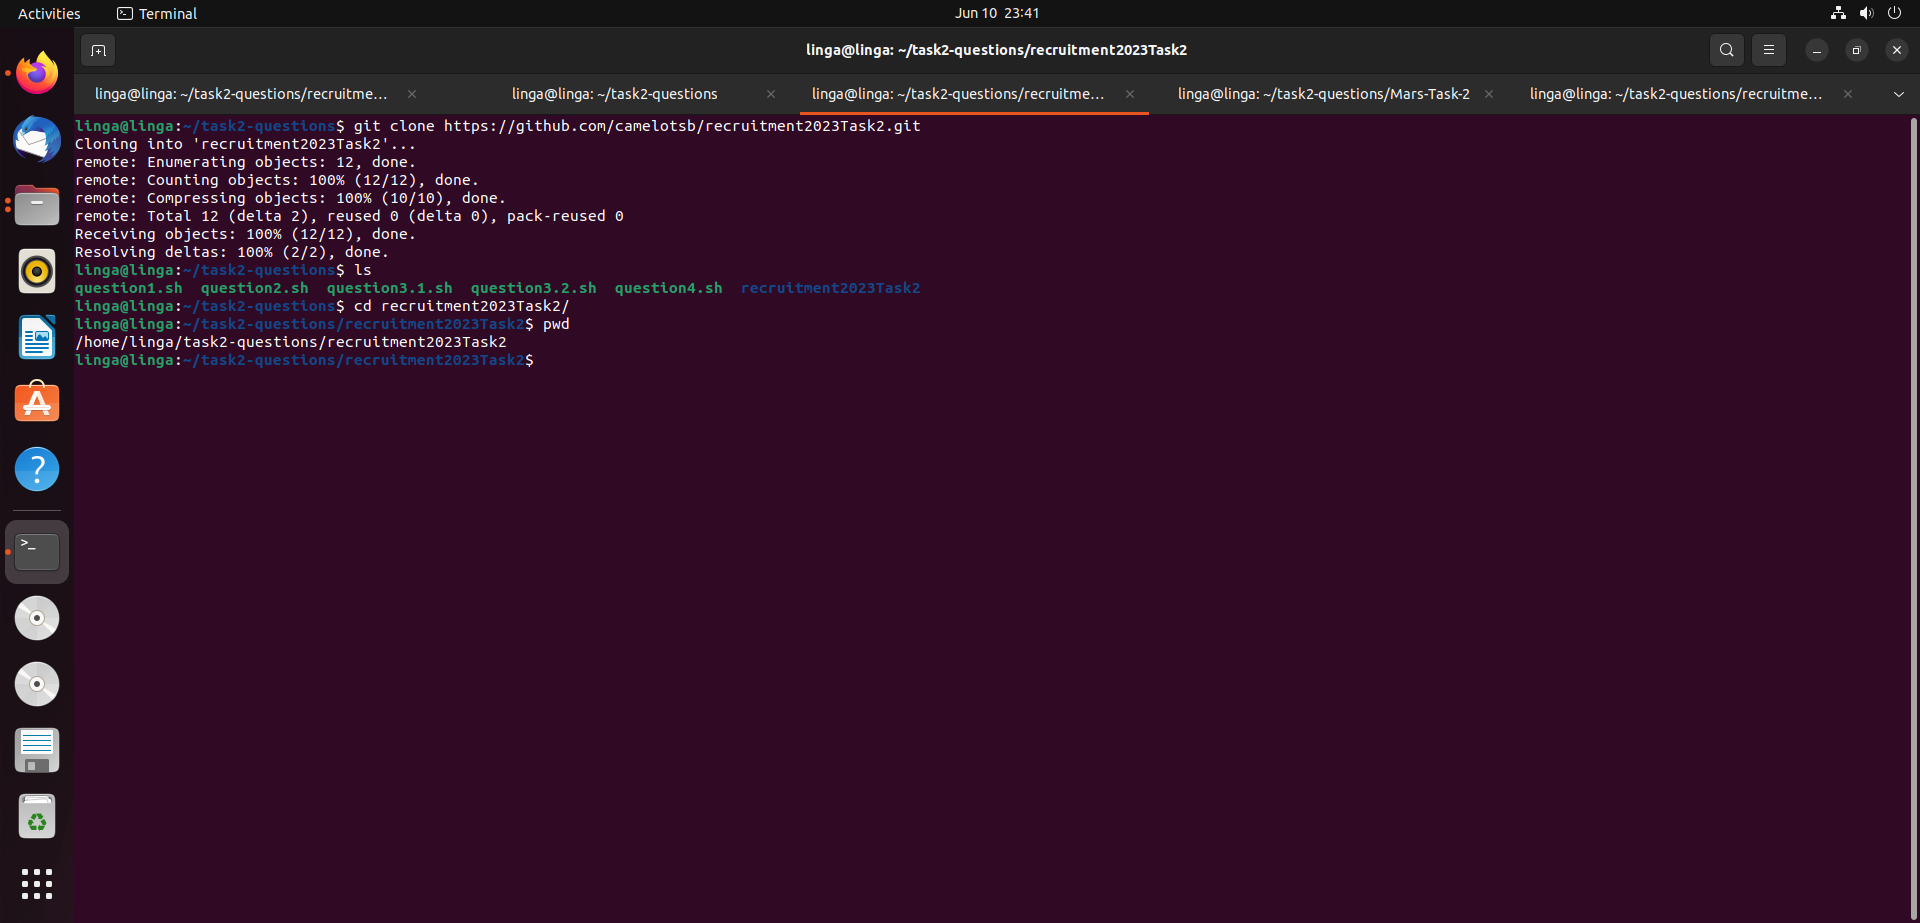1920x923 pixels.
Task: Open the Trash in the dock
Action: [x=37, y=817]
